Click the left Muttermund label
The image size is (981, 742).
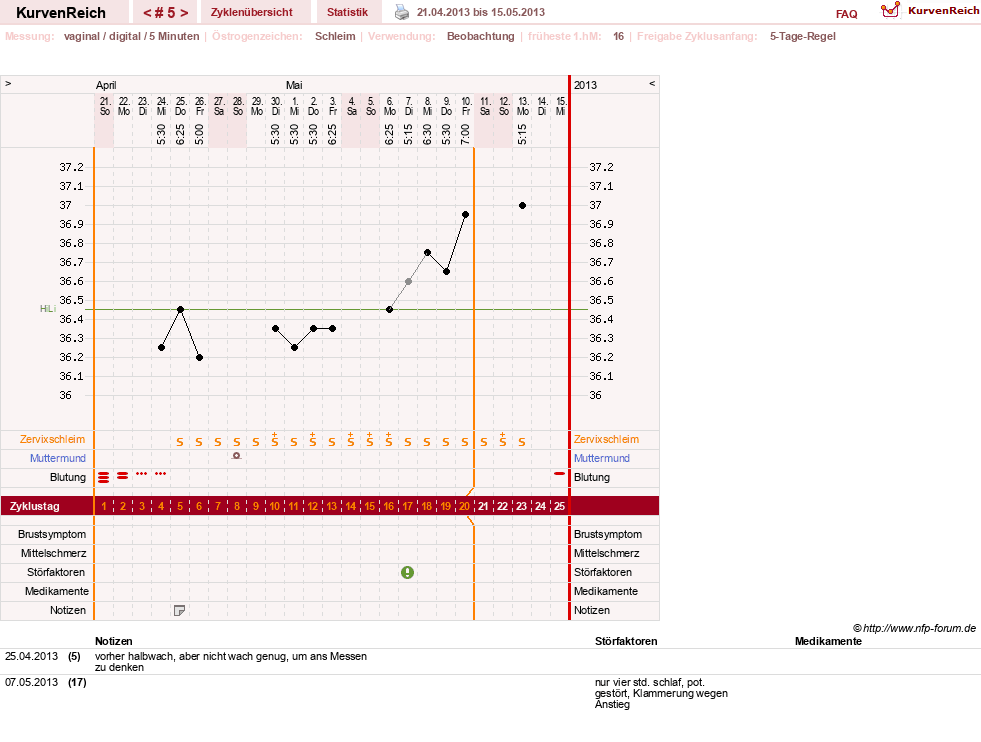(58, 458)
